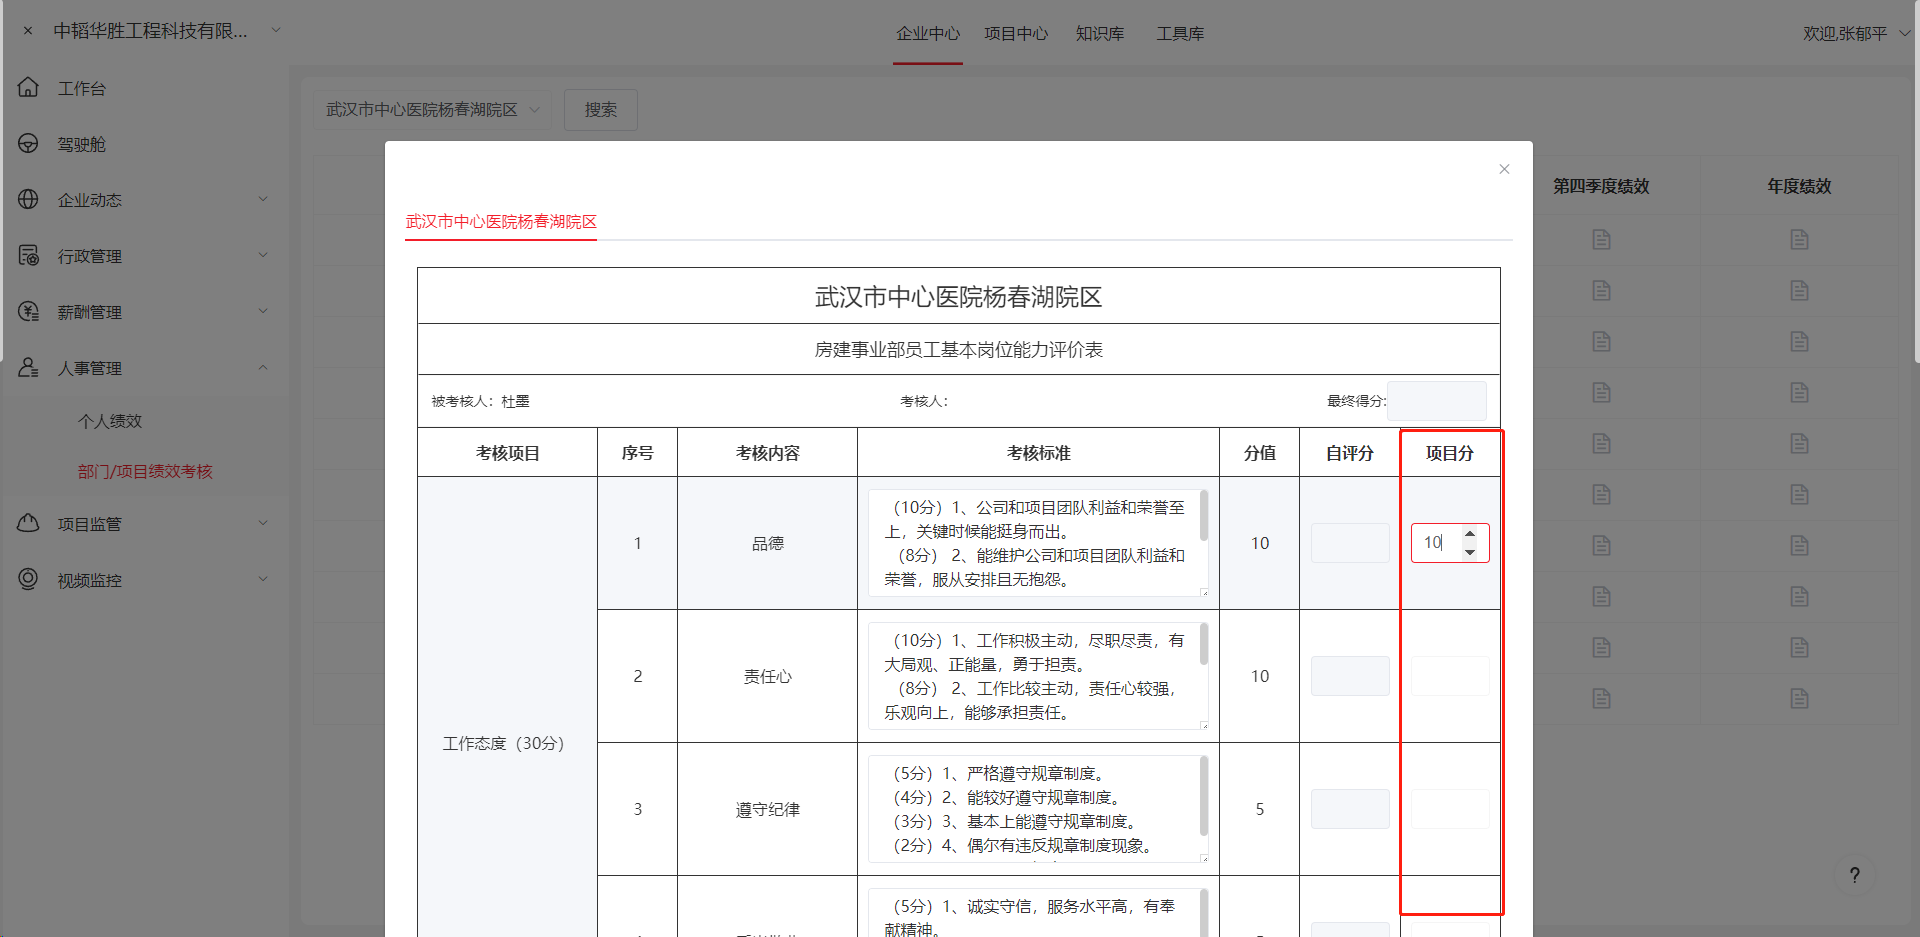Screen dimensions: 1920x937
Task: Open the last document icon under 年度绩效
Action: pyautogui.click(x=1799, y=698)
